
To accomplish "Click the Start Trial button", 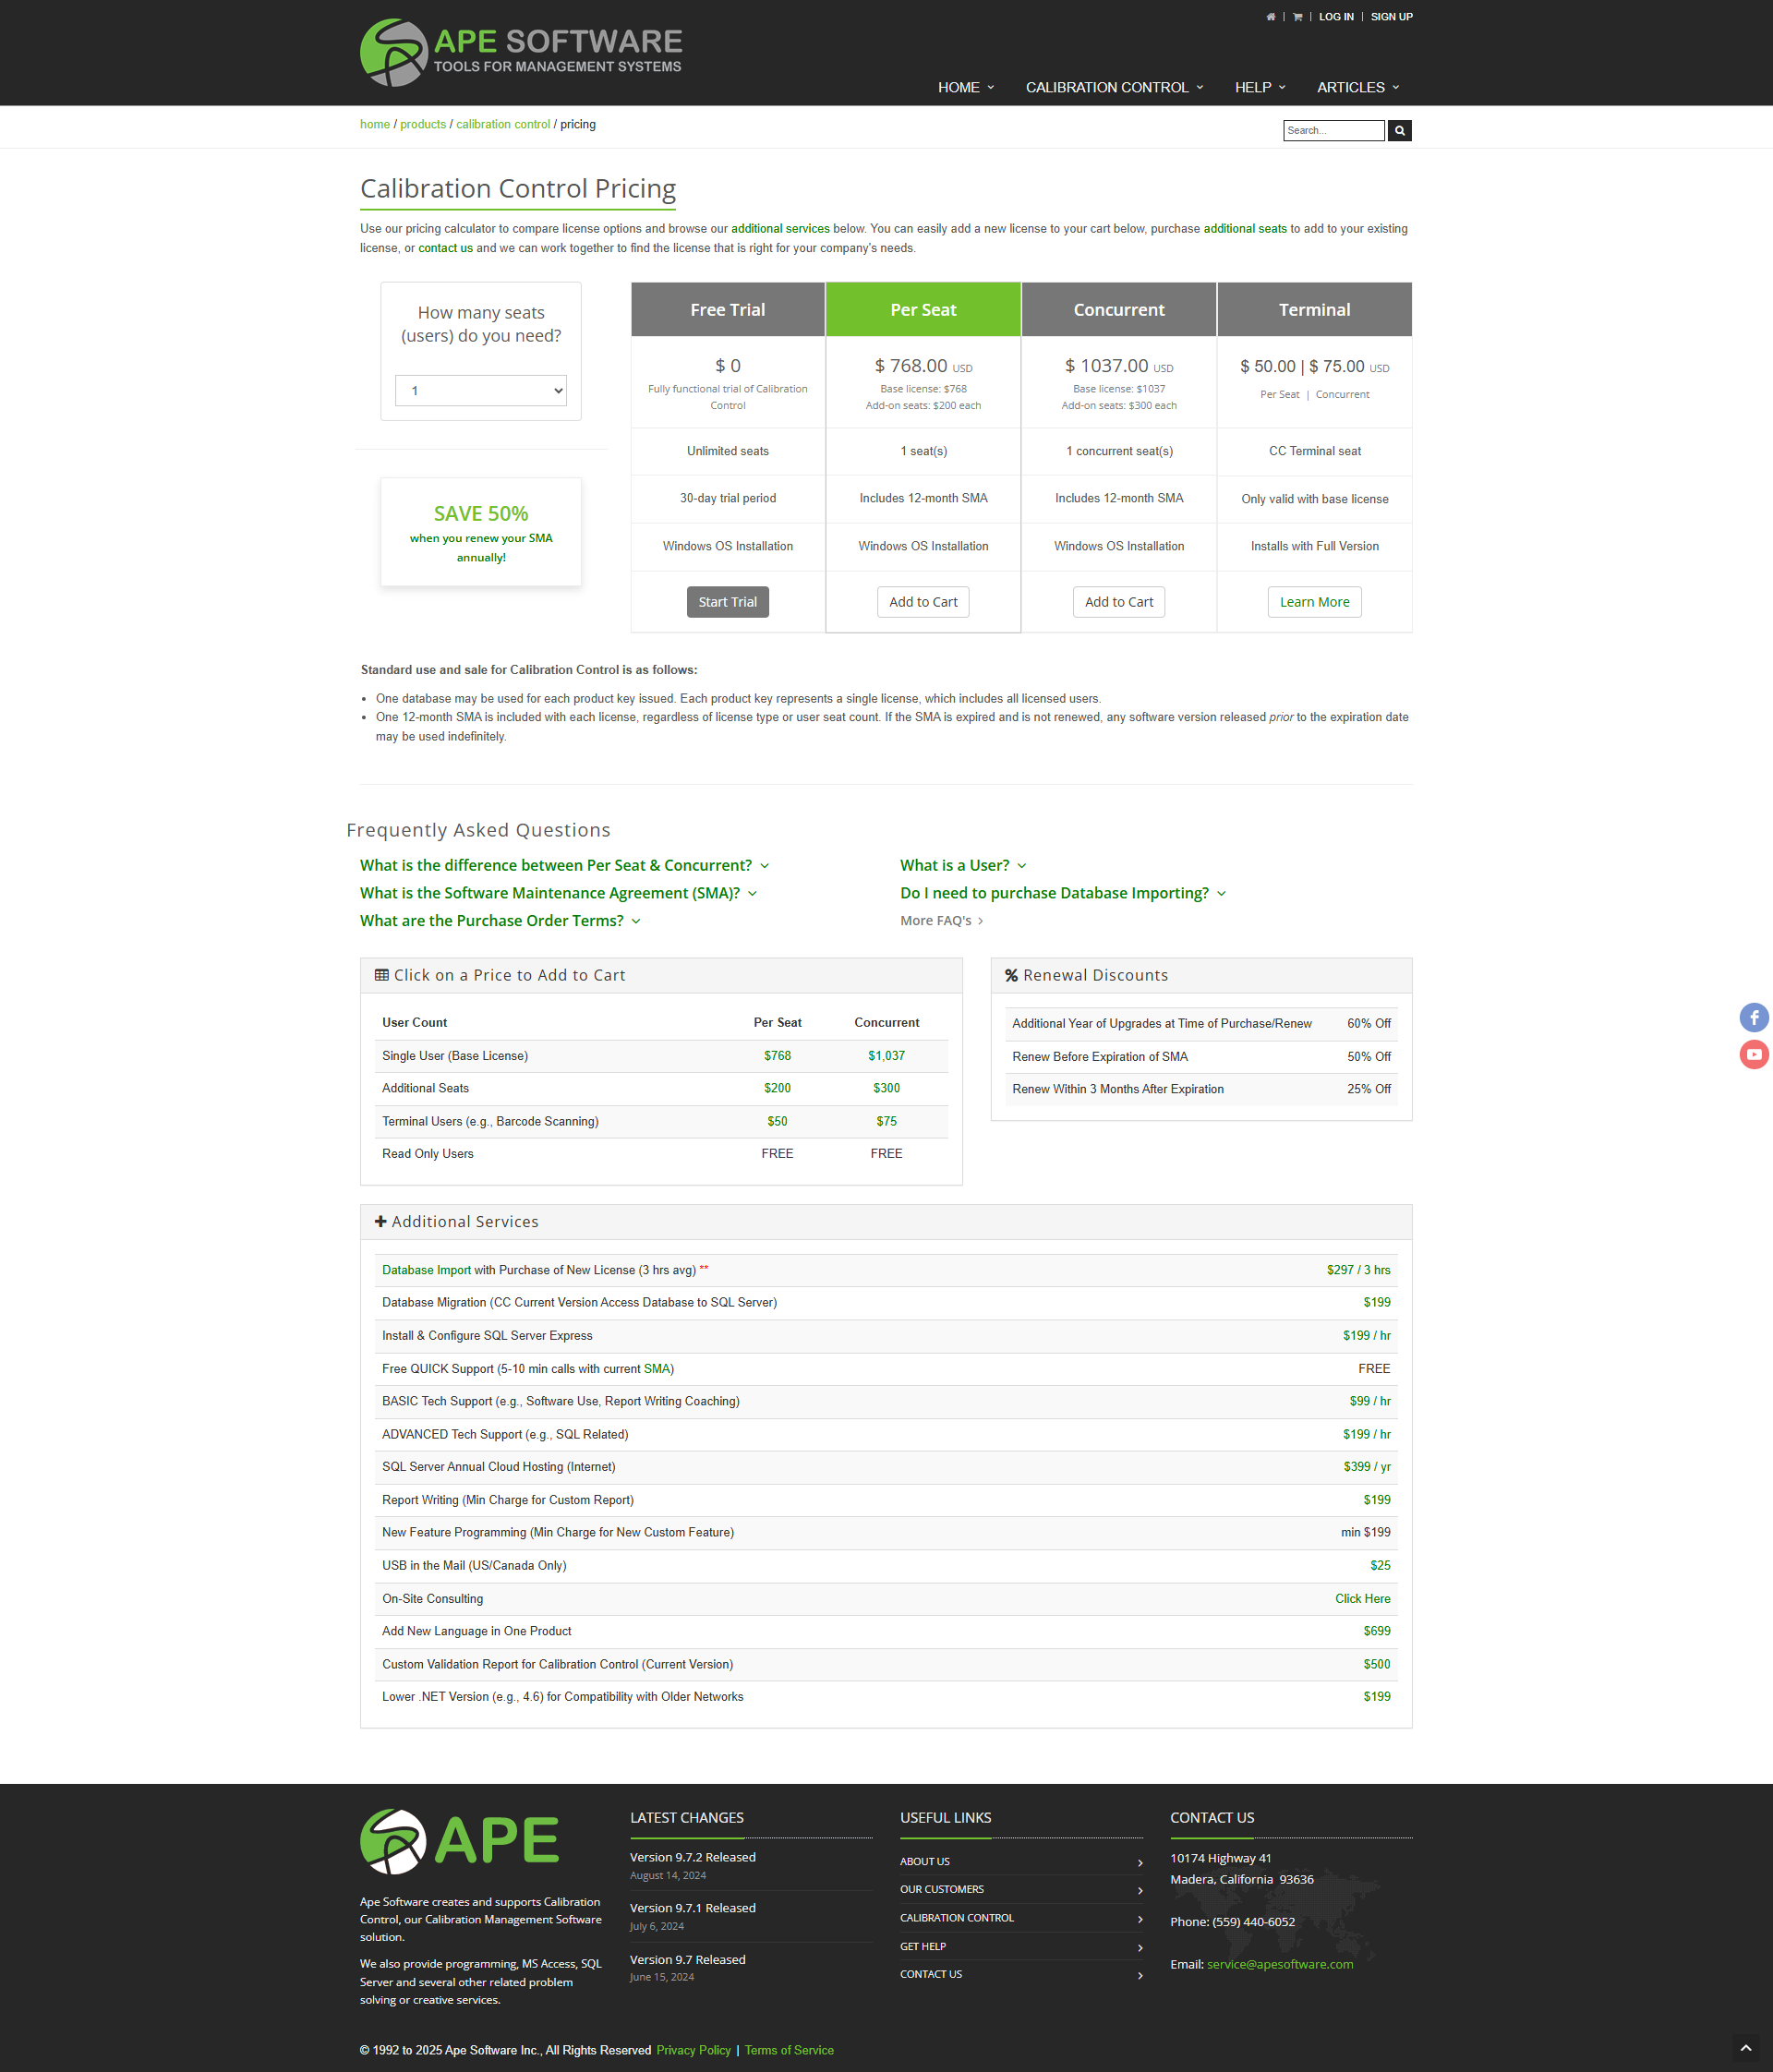I will (x=727, y=602).
